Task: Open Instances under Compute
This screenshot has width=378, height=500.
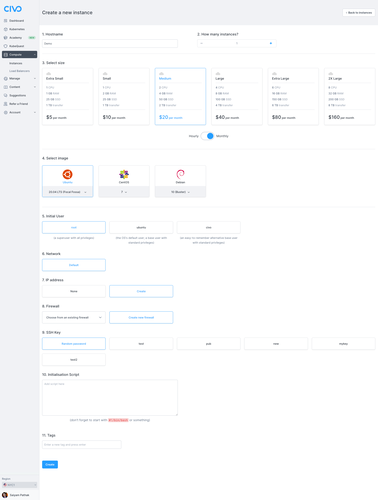Action: tap(16, 63)
